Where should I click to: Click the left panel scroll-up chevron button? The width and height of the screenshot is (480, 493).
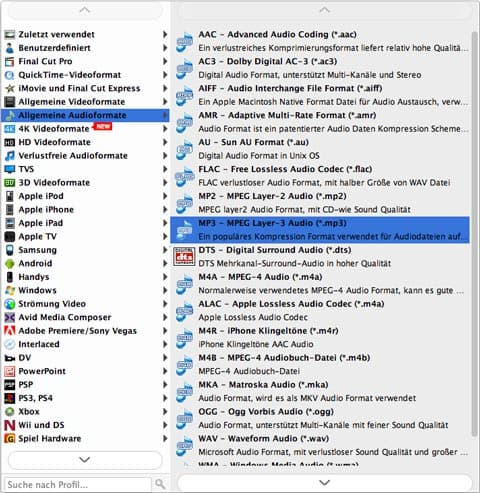[x=85, y=10]
